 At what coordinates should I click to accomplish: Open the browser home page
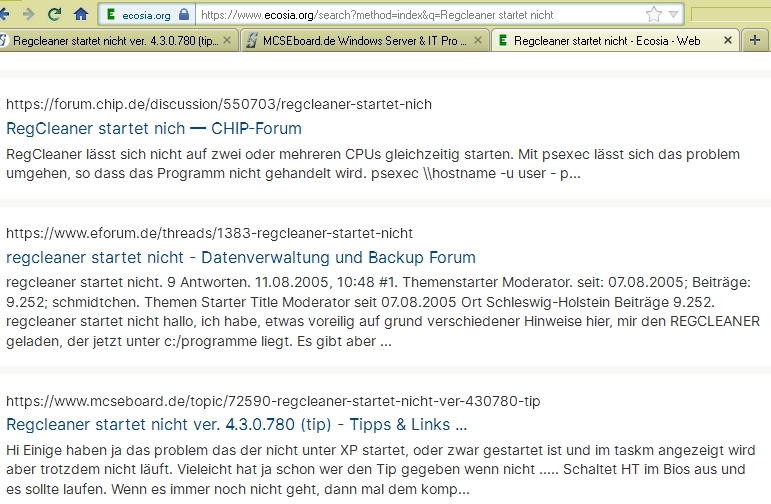pos(81,14)
